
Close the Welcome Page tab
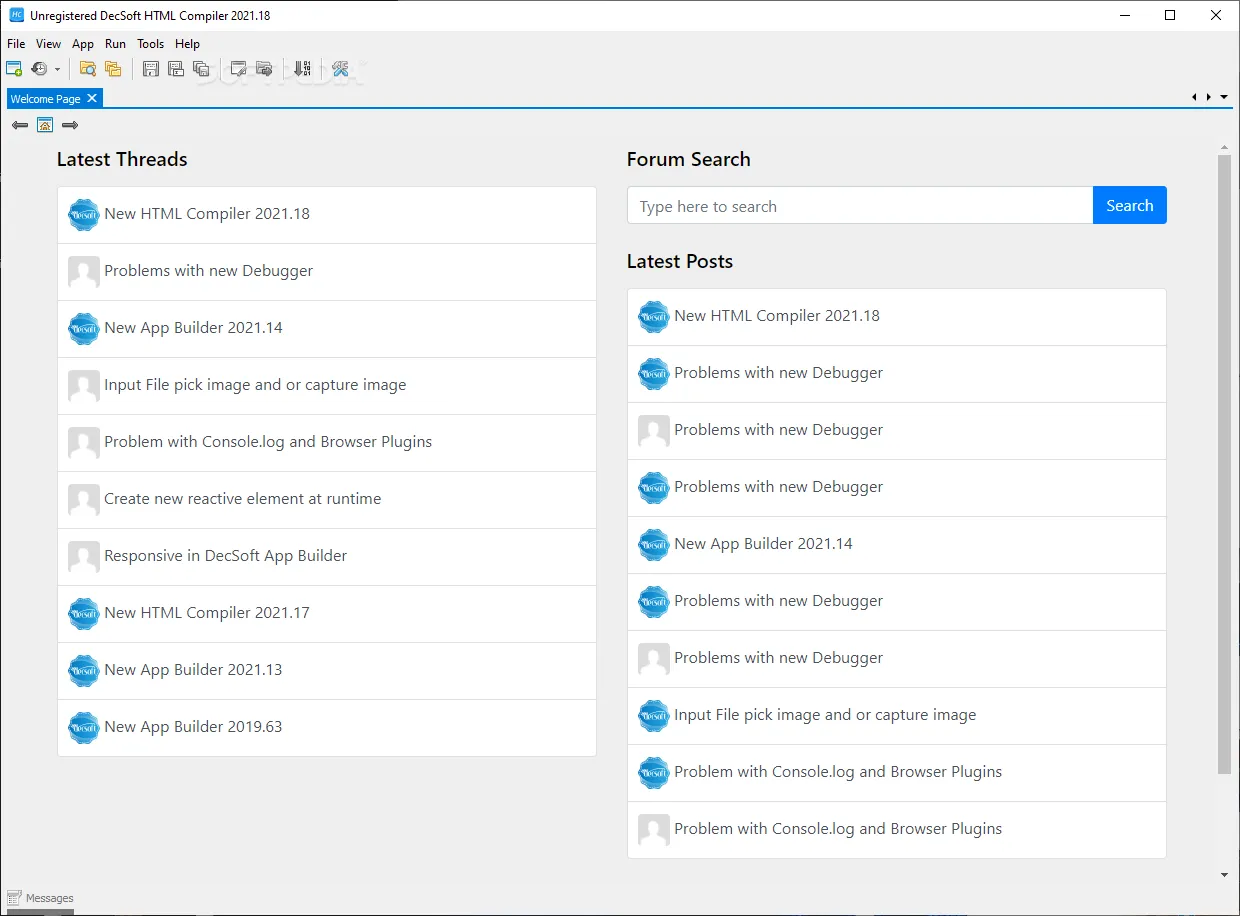pos(92,98)
